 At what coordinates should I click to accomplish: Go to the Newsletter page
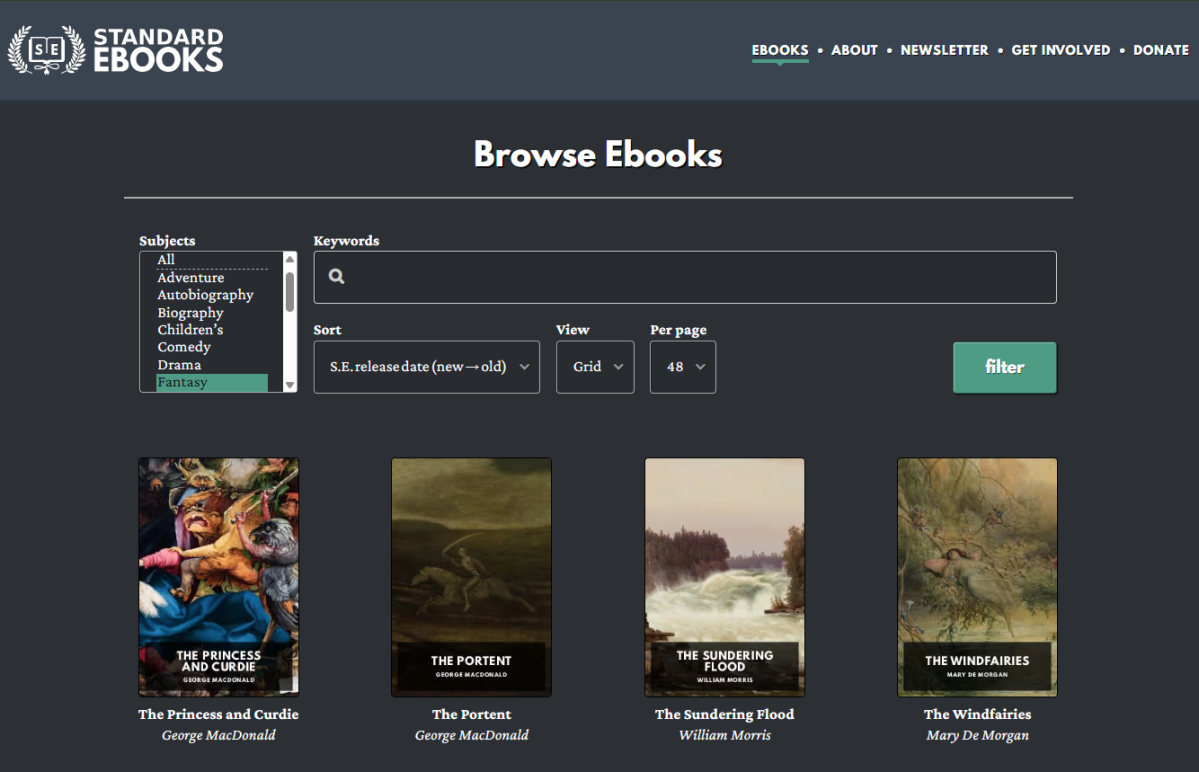(944, 50)
